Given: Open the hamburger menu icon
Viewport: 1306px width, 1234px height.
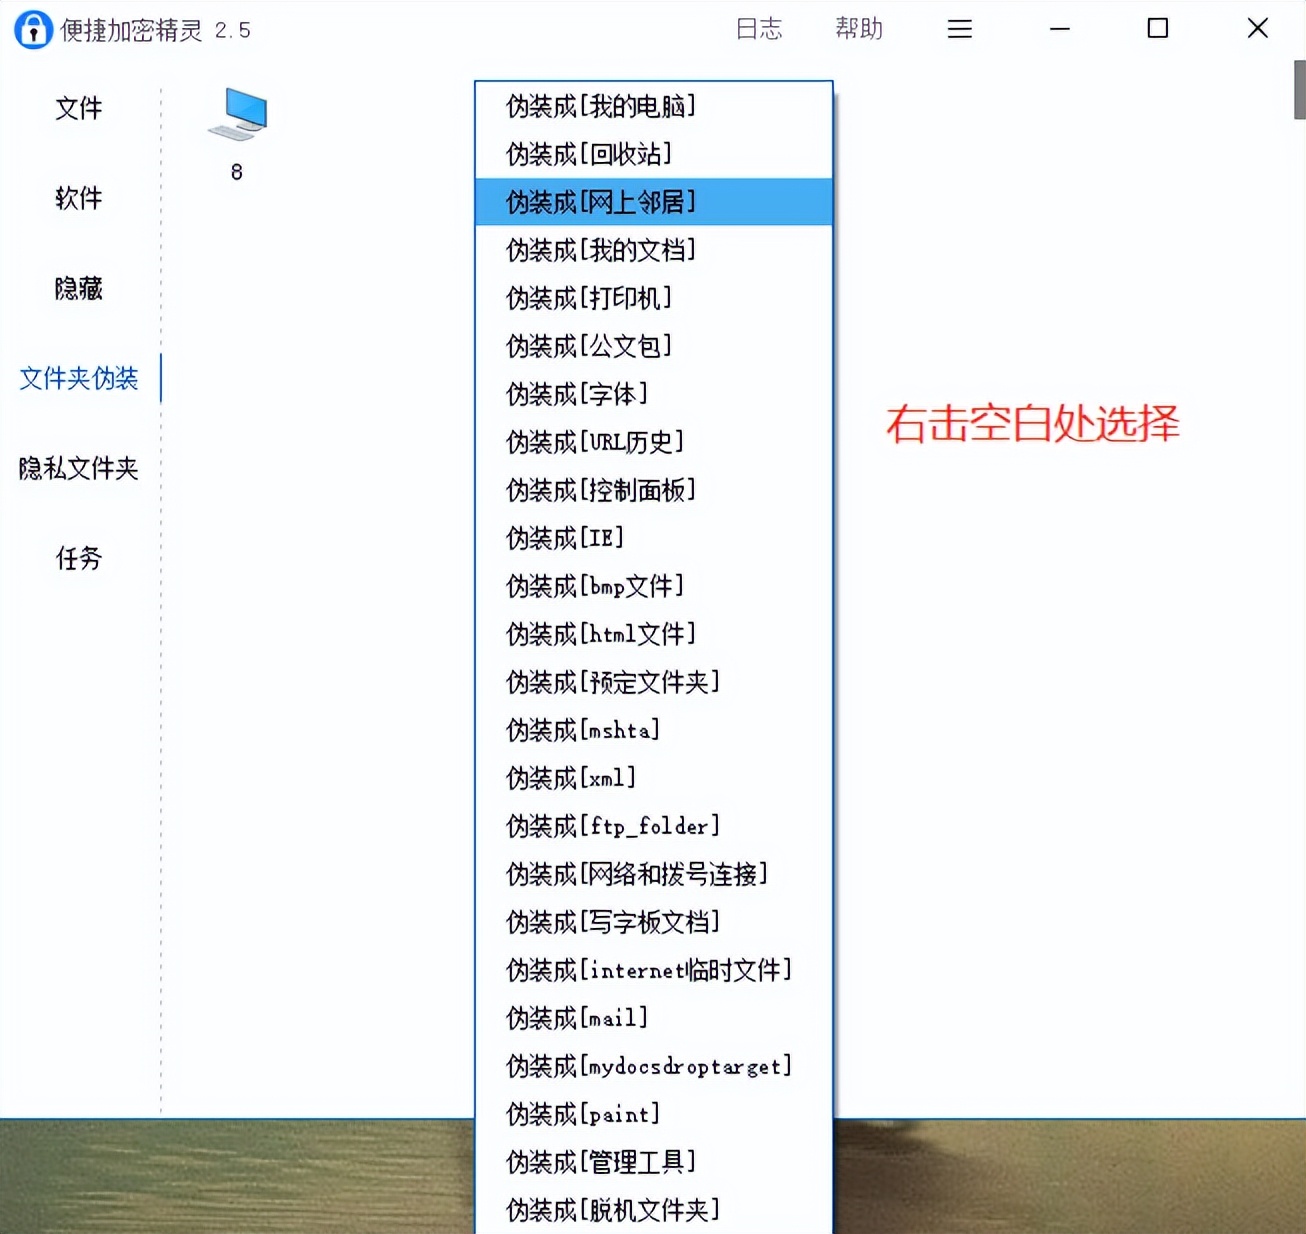Looking at the screenshot, I should 959,29.
